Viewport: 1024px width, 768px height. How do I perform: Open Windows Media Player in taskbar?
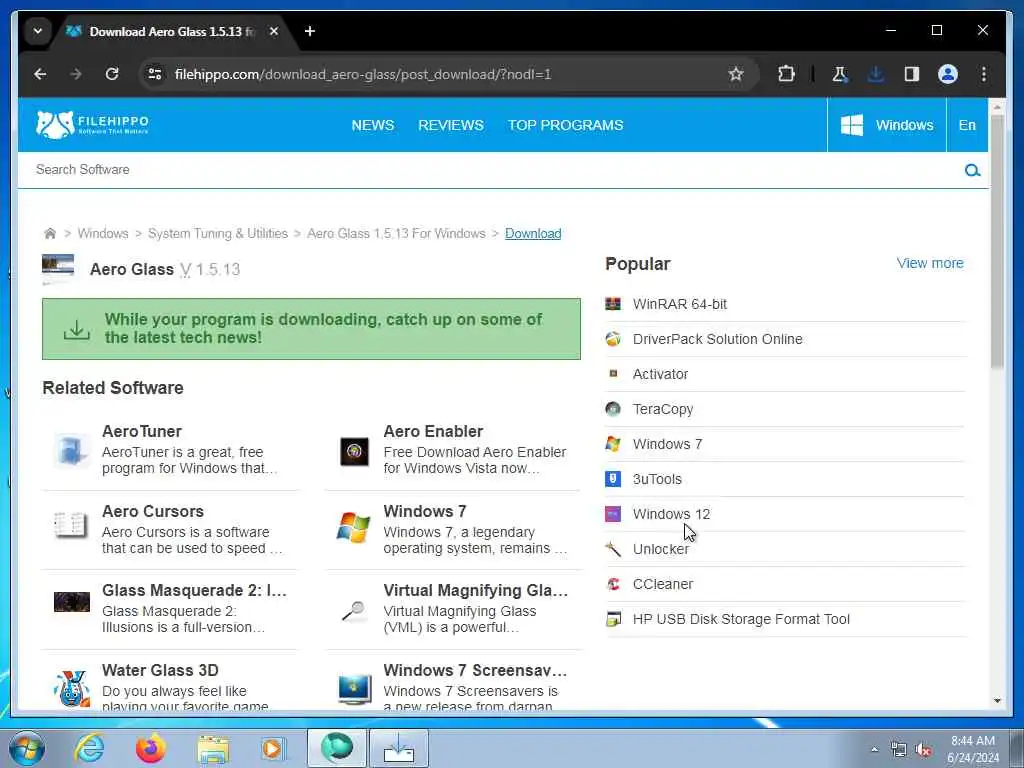tap(273, 748)
